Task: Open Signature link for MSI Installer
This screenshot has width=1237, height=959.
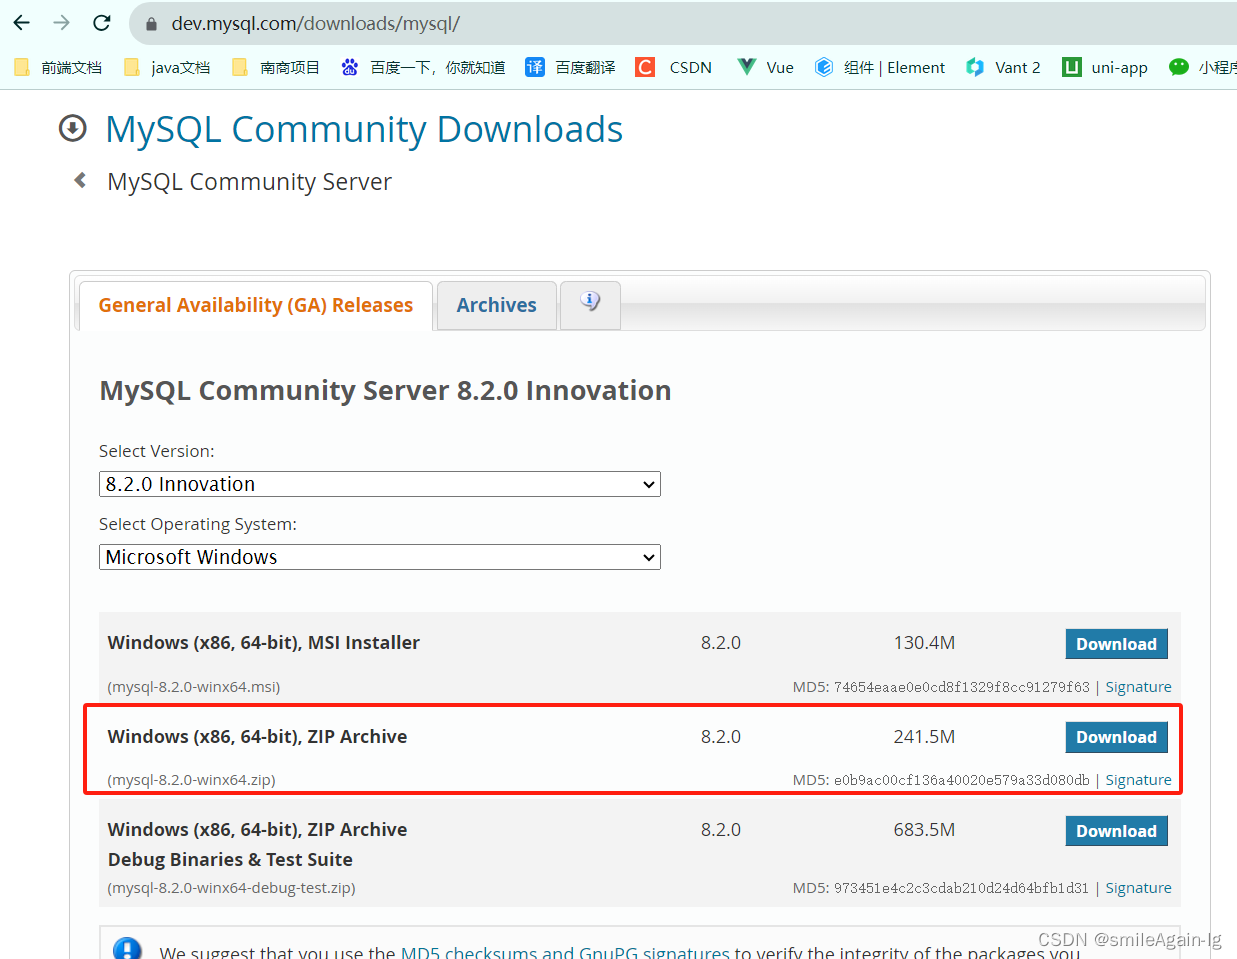Action: click(x=1138, y=687)
